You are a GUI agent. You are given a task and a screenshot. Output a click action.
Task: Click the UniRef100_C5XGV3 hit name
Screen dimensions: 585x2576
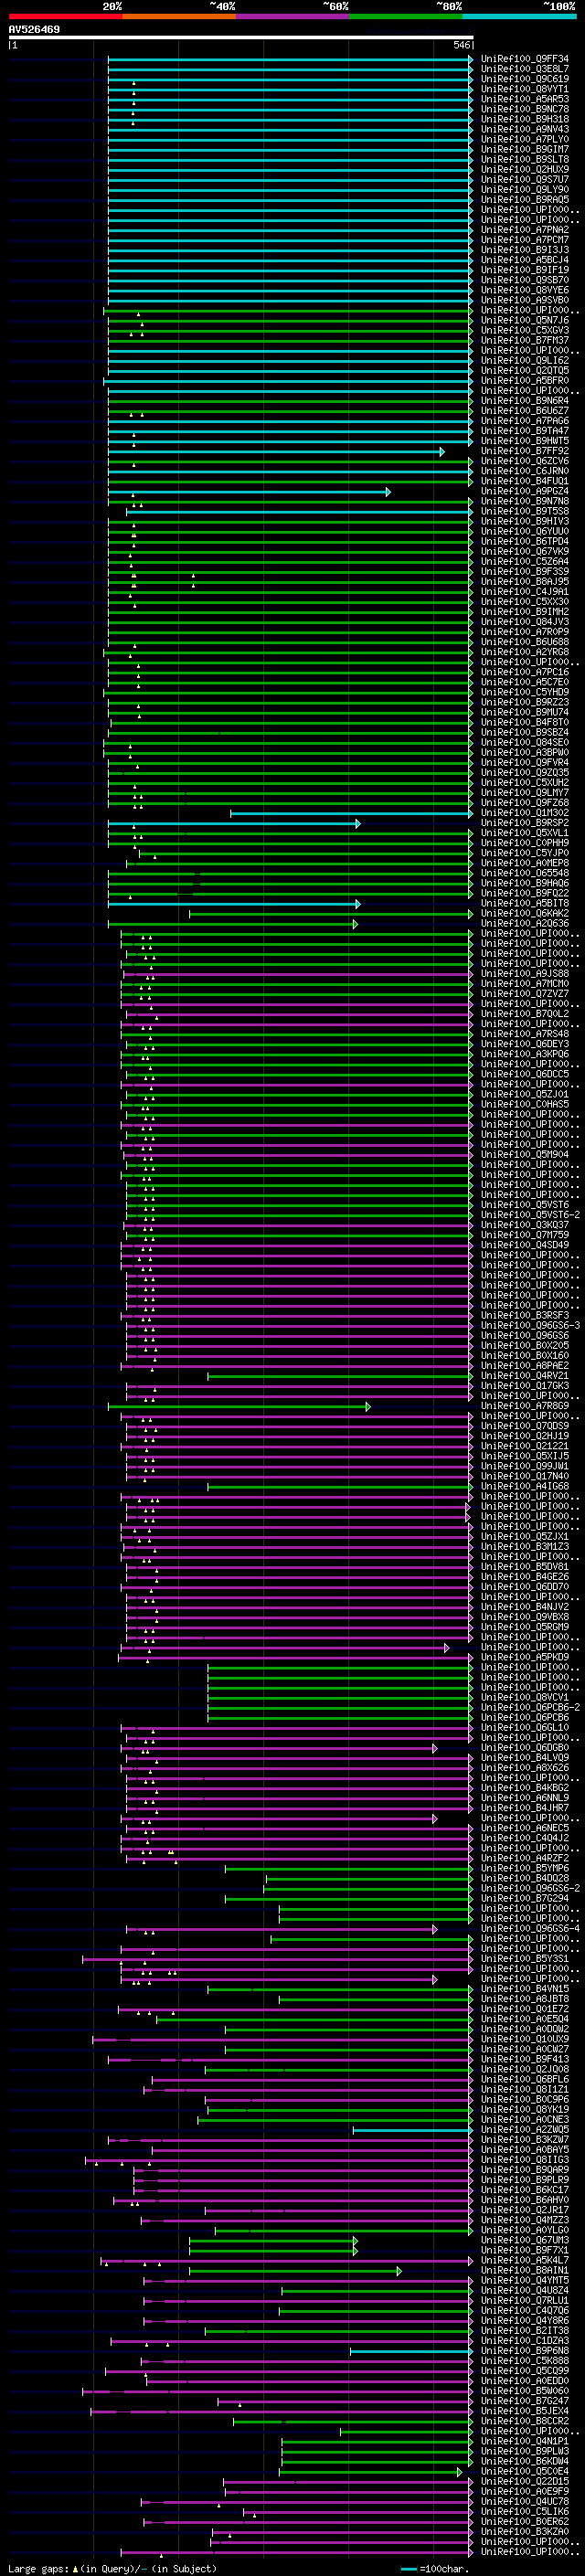pyautogui.click(x=525, y=330)
